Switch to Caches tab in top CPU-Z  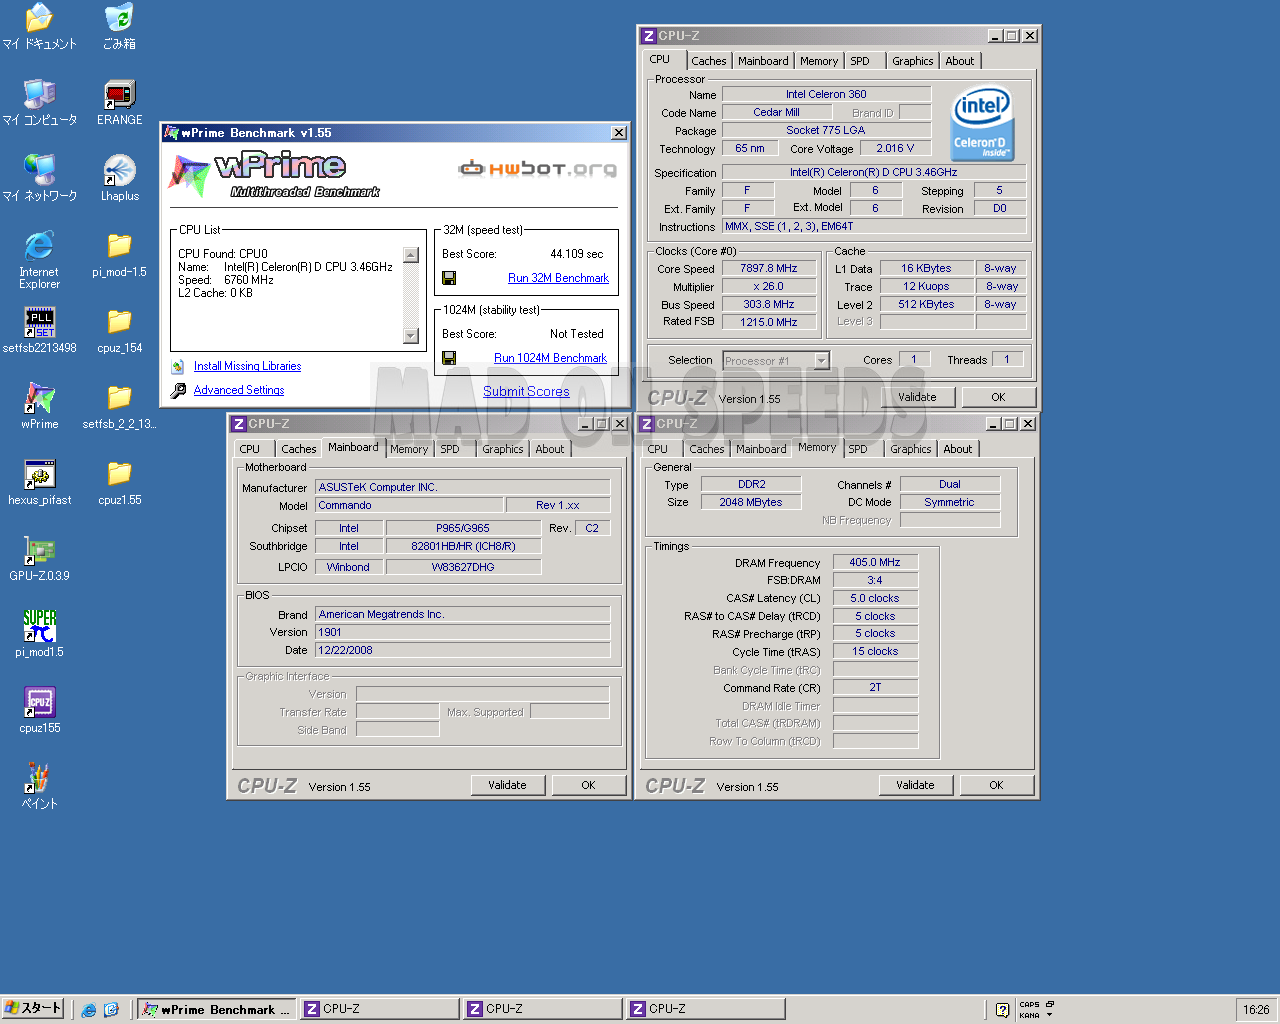pyautogui.click(x=708, y=61)
